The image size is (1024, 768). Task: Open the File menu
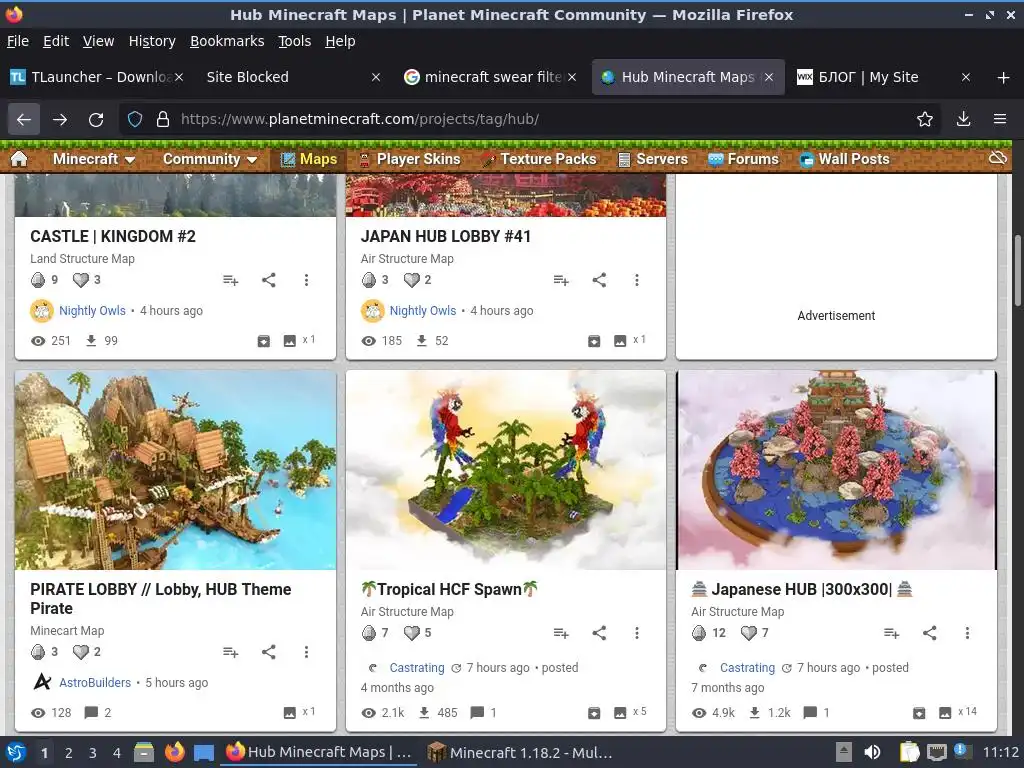tap(18, 41)
